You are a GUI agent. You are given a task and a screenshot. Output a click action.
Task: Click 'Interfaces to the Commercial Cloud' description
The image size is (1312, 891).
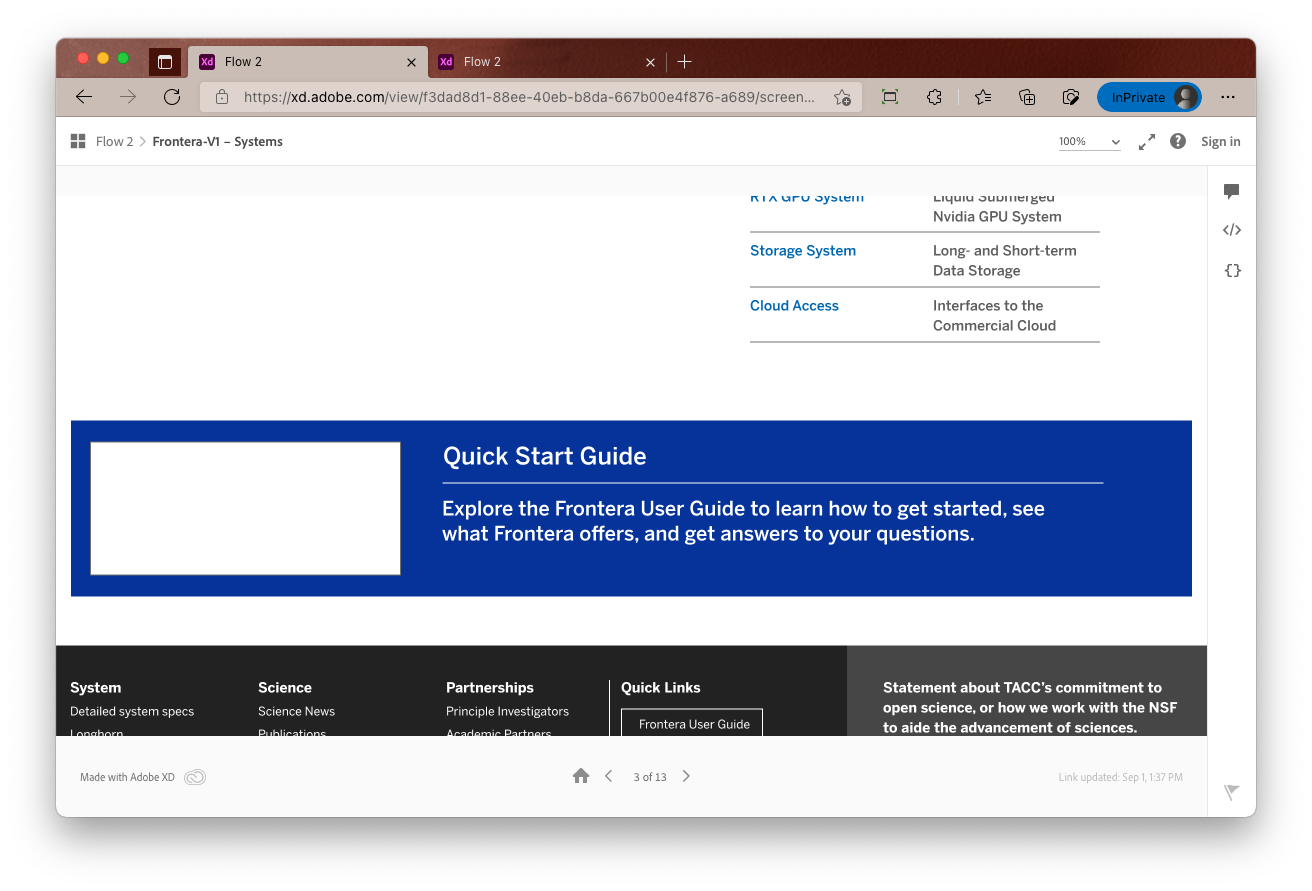pyautogui.click(x=994, y=316)
